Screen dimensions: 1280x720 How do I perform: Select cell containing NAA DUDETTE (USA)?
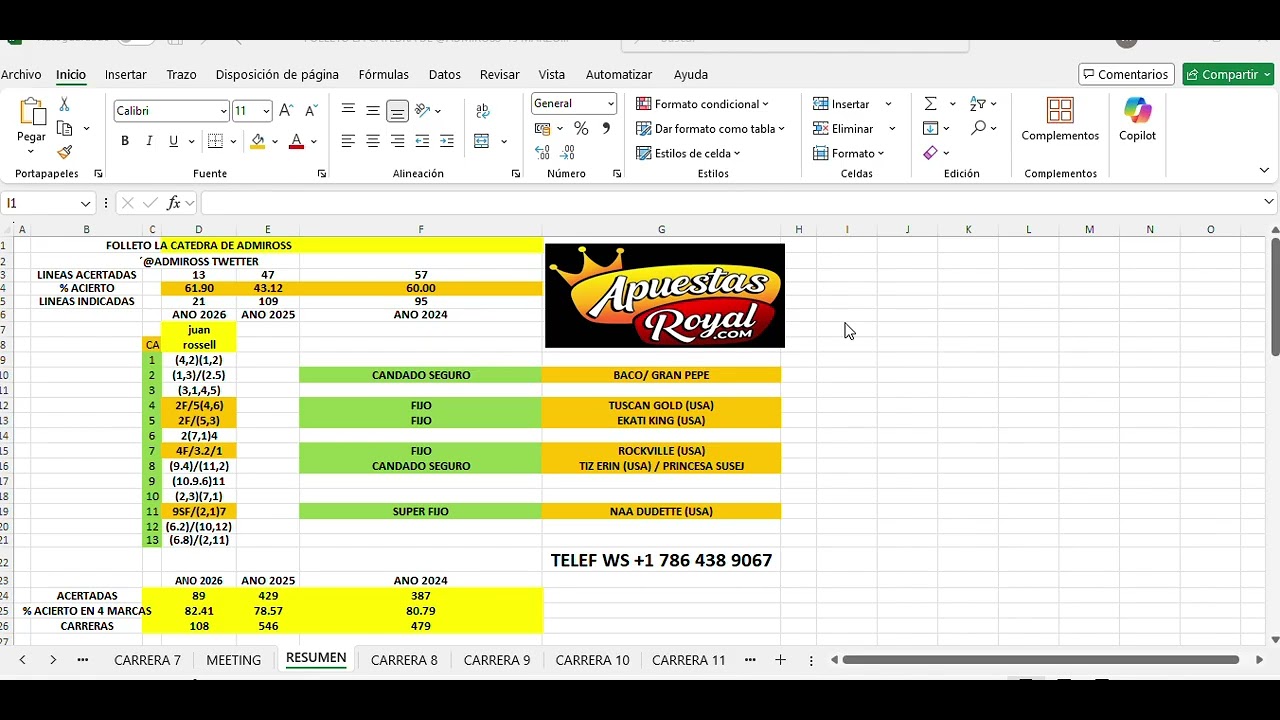point(661,511)
